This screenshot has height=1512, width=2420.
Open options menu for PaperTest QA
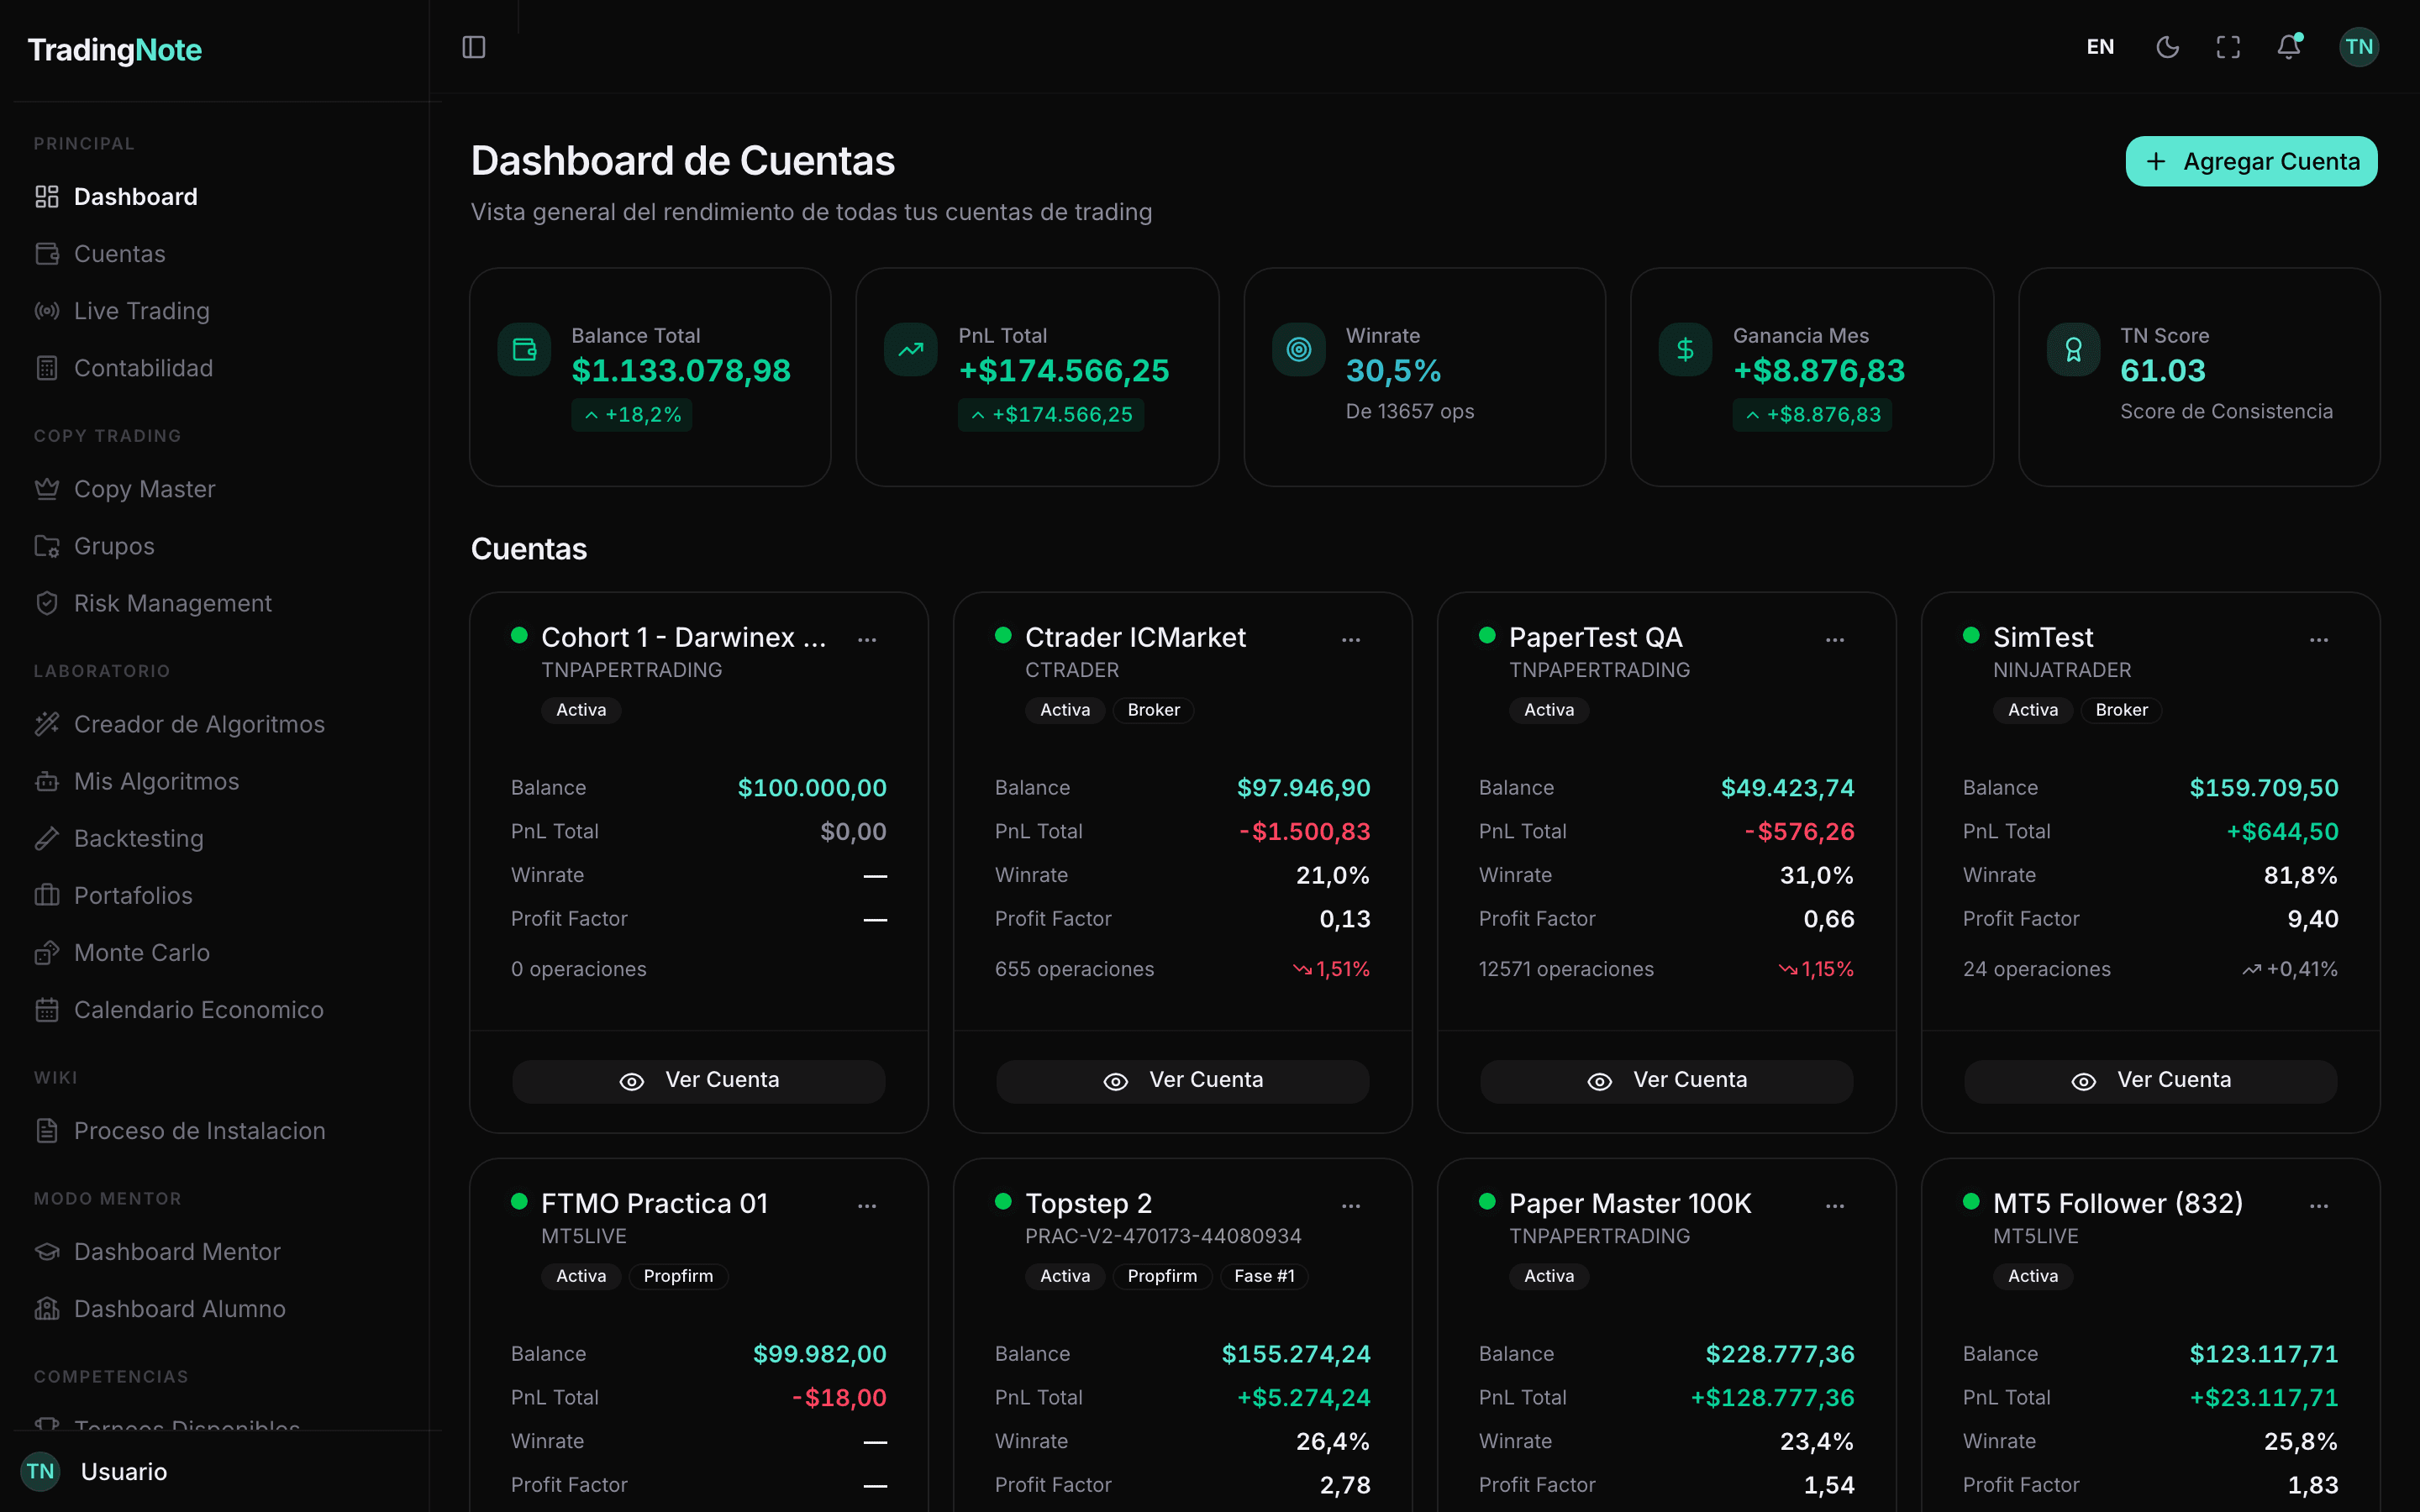(x=1835, y=639)
